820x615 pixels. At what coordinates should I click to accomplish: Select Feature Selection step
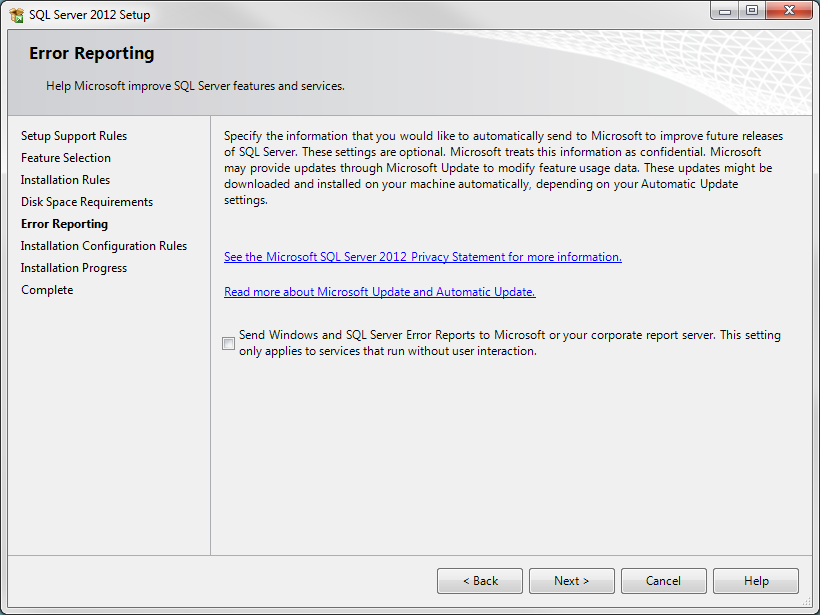(x=66, y=158)
